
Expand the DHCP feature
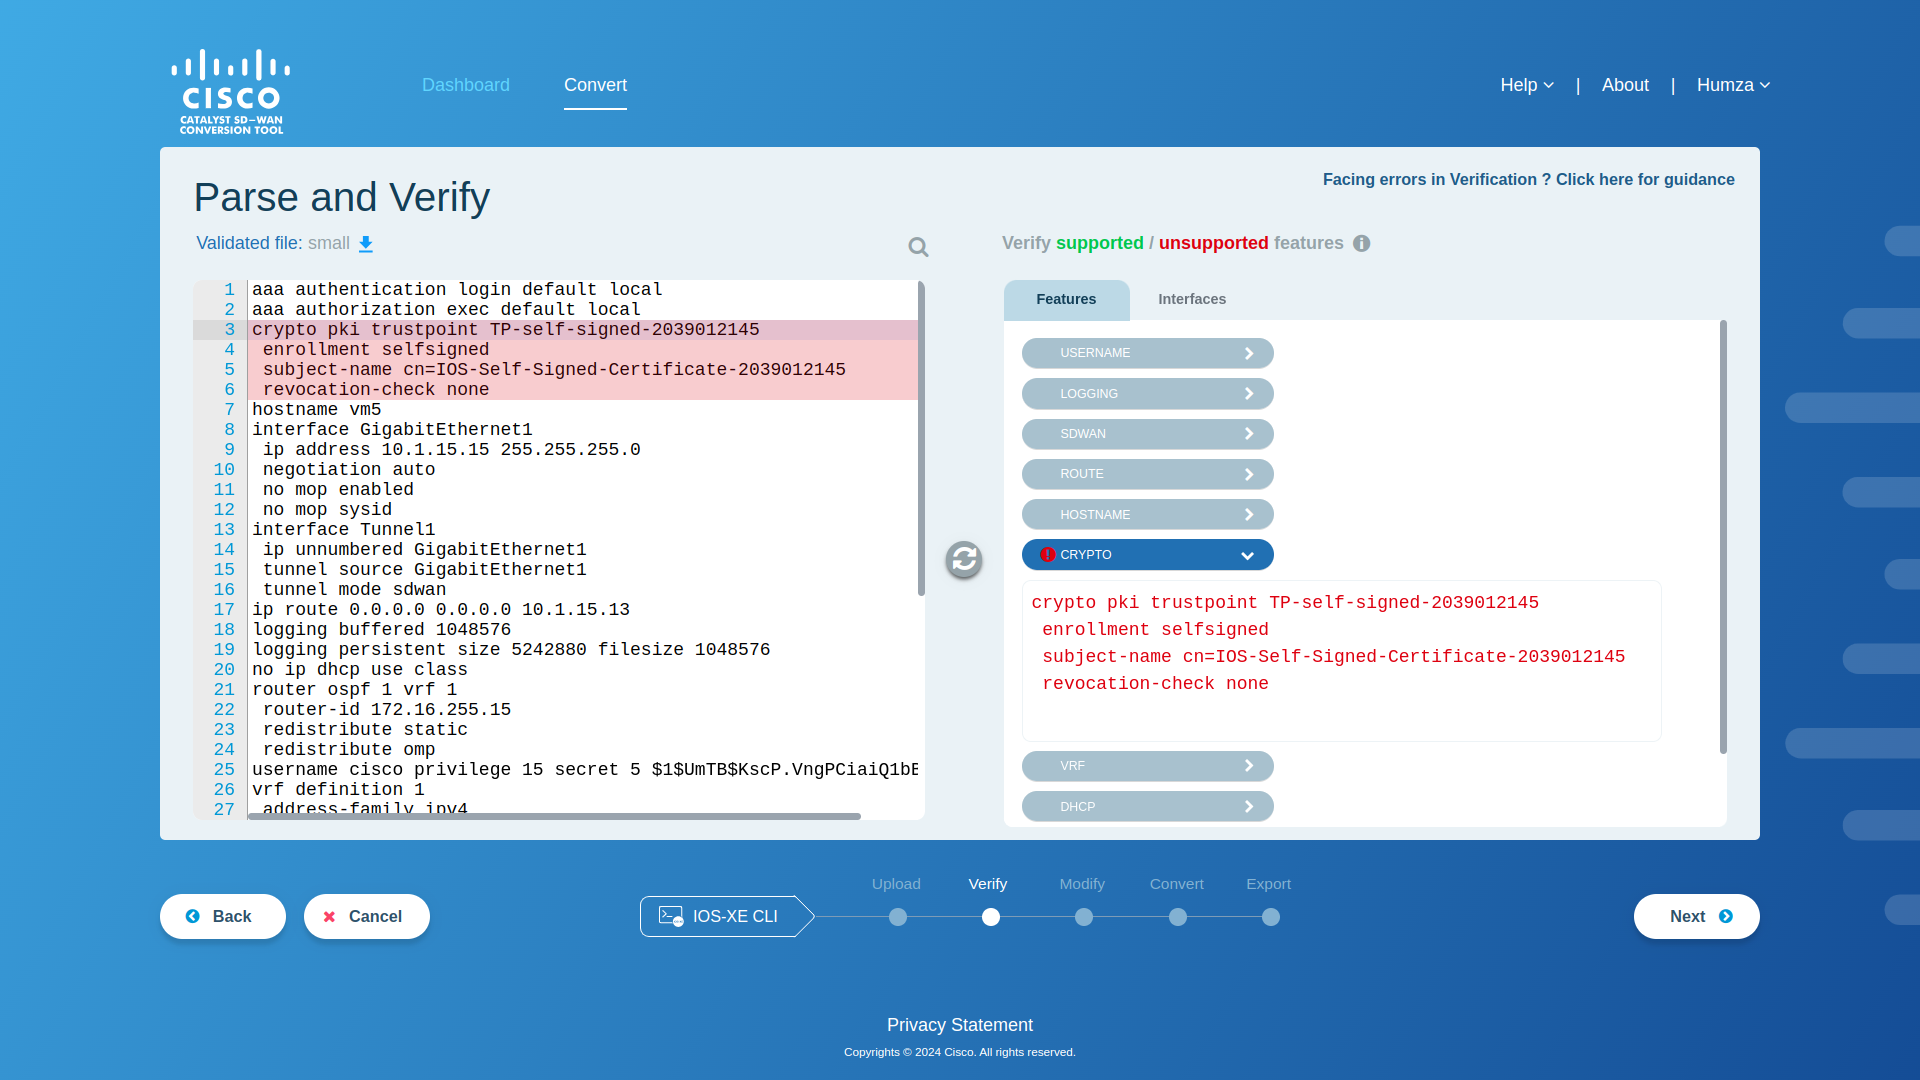1147,807
